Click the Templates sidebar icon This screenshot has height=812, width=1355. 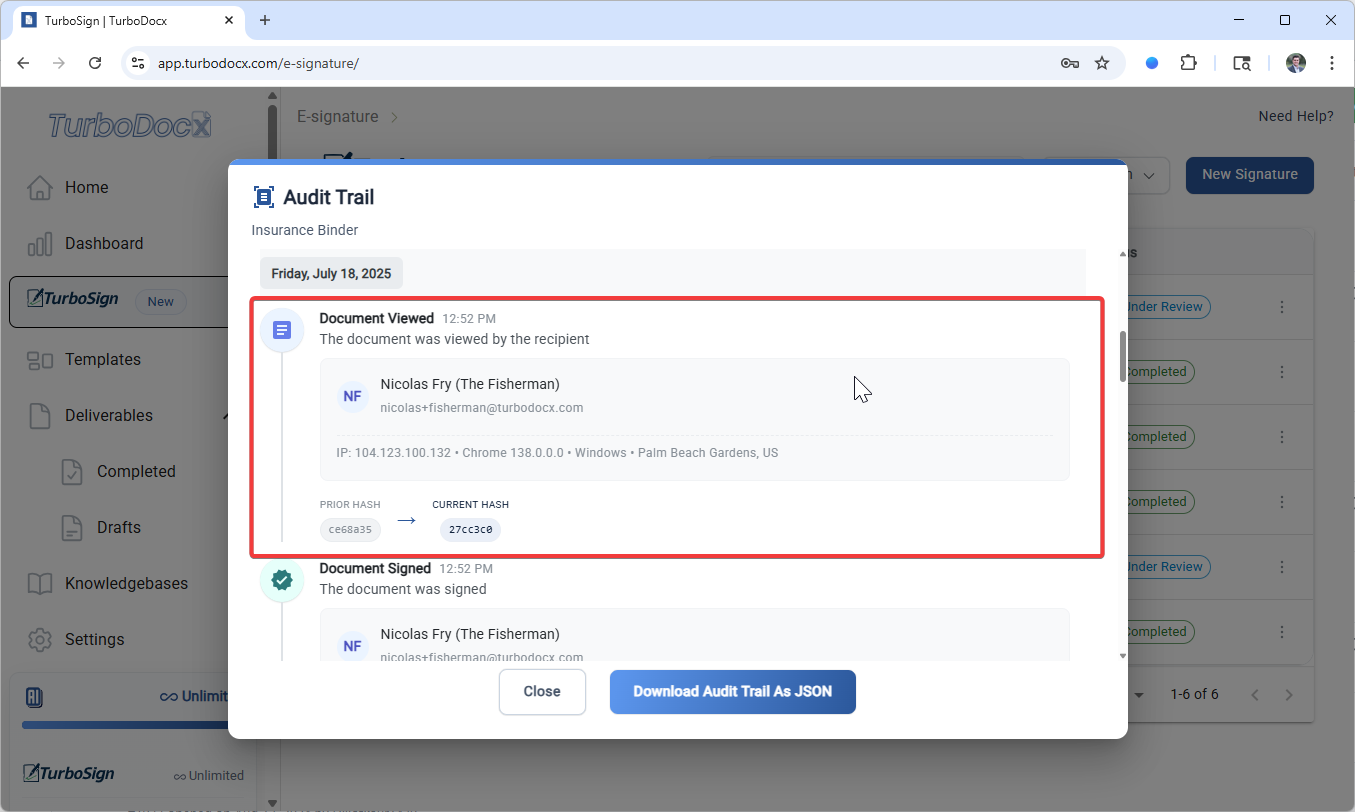(39, 359)
